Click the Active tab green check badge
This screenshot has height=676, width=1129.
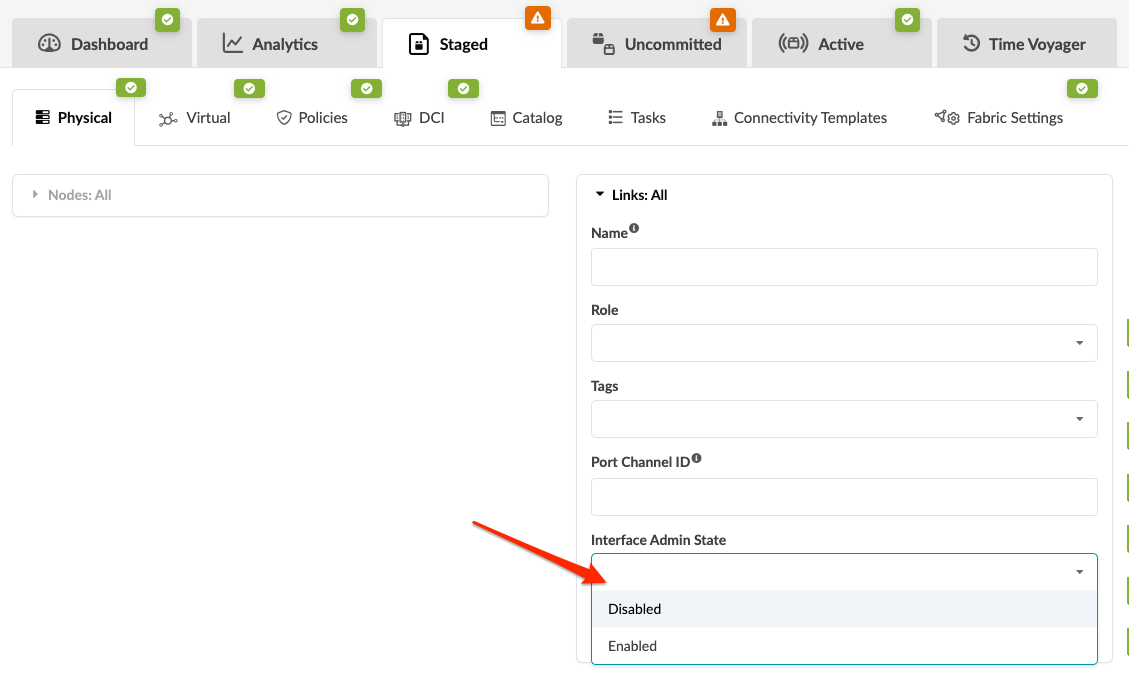click(x=907, y=19)
